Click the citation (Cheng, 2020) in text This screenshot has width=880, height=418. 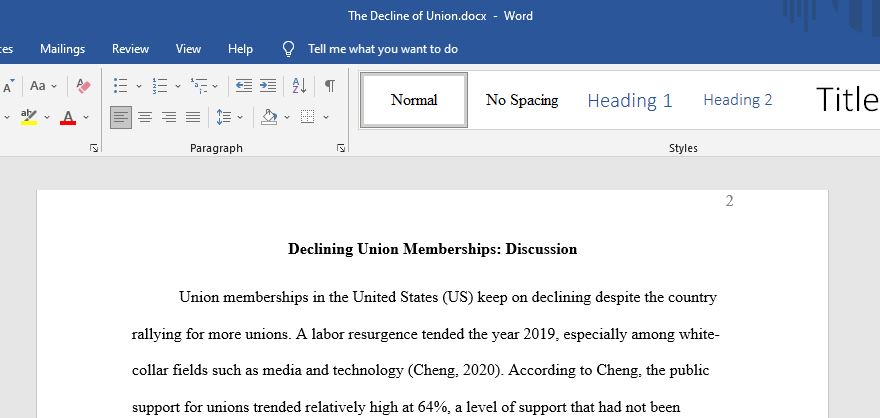coord(455,370)
